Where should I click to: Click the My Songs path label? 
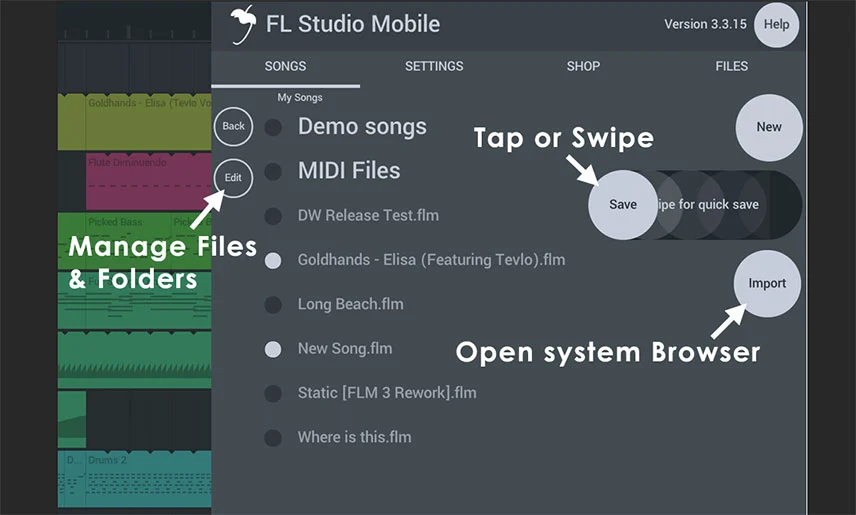coord(300,98)
